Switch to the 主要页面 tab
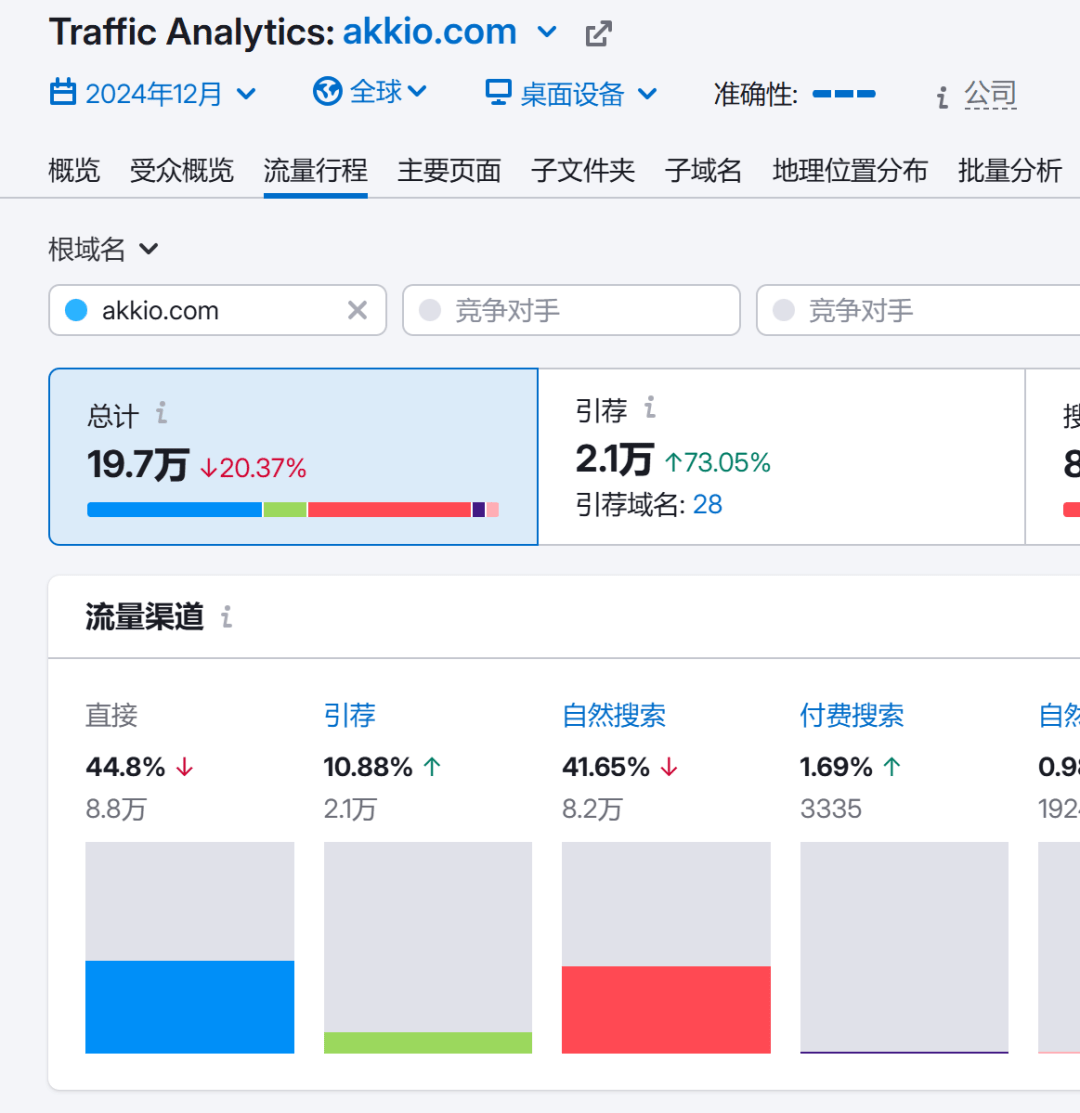The image size is (1080, 1113). (449, 170)
